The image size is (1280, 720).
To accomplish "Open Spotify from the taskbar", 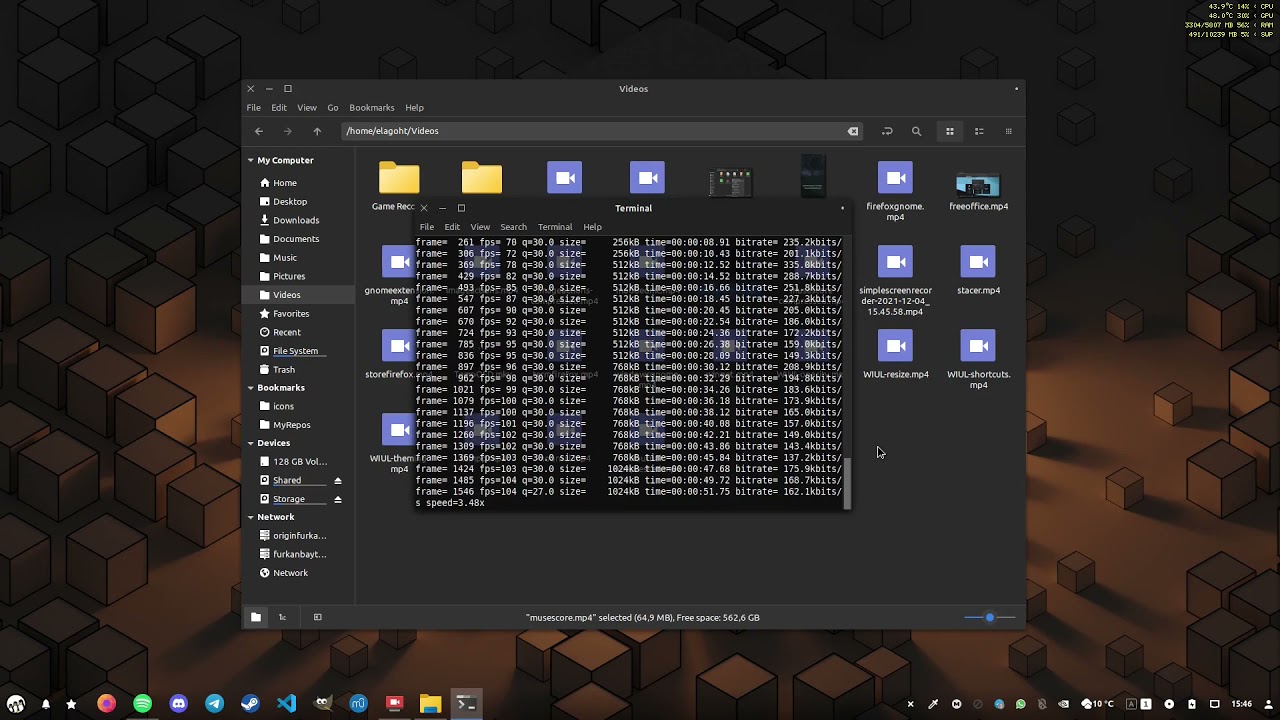I will (142, 704).
